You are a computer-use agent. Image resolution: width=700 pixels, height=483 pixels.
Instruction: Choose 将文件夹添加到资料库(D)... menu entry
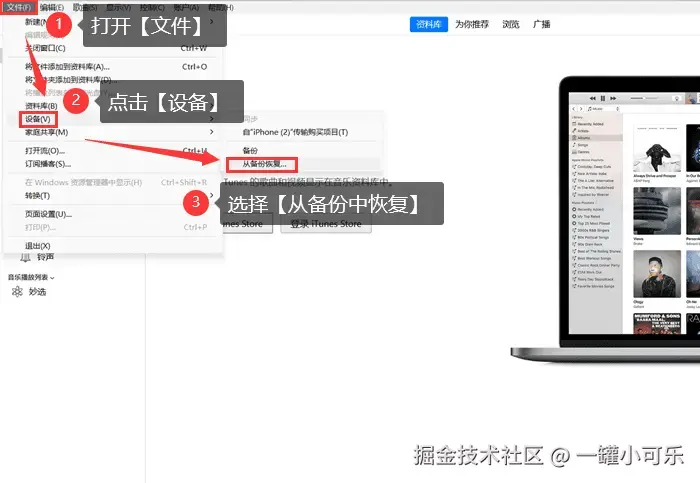(114, 80)
